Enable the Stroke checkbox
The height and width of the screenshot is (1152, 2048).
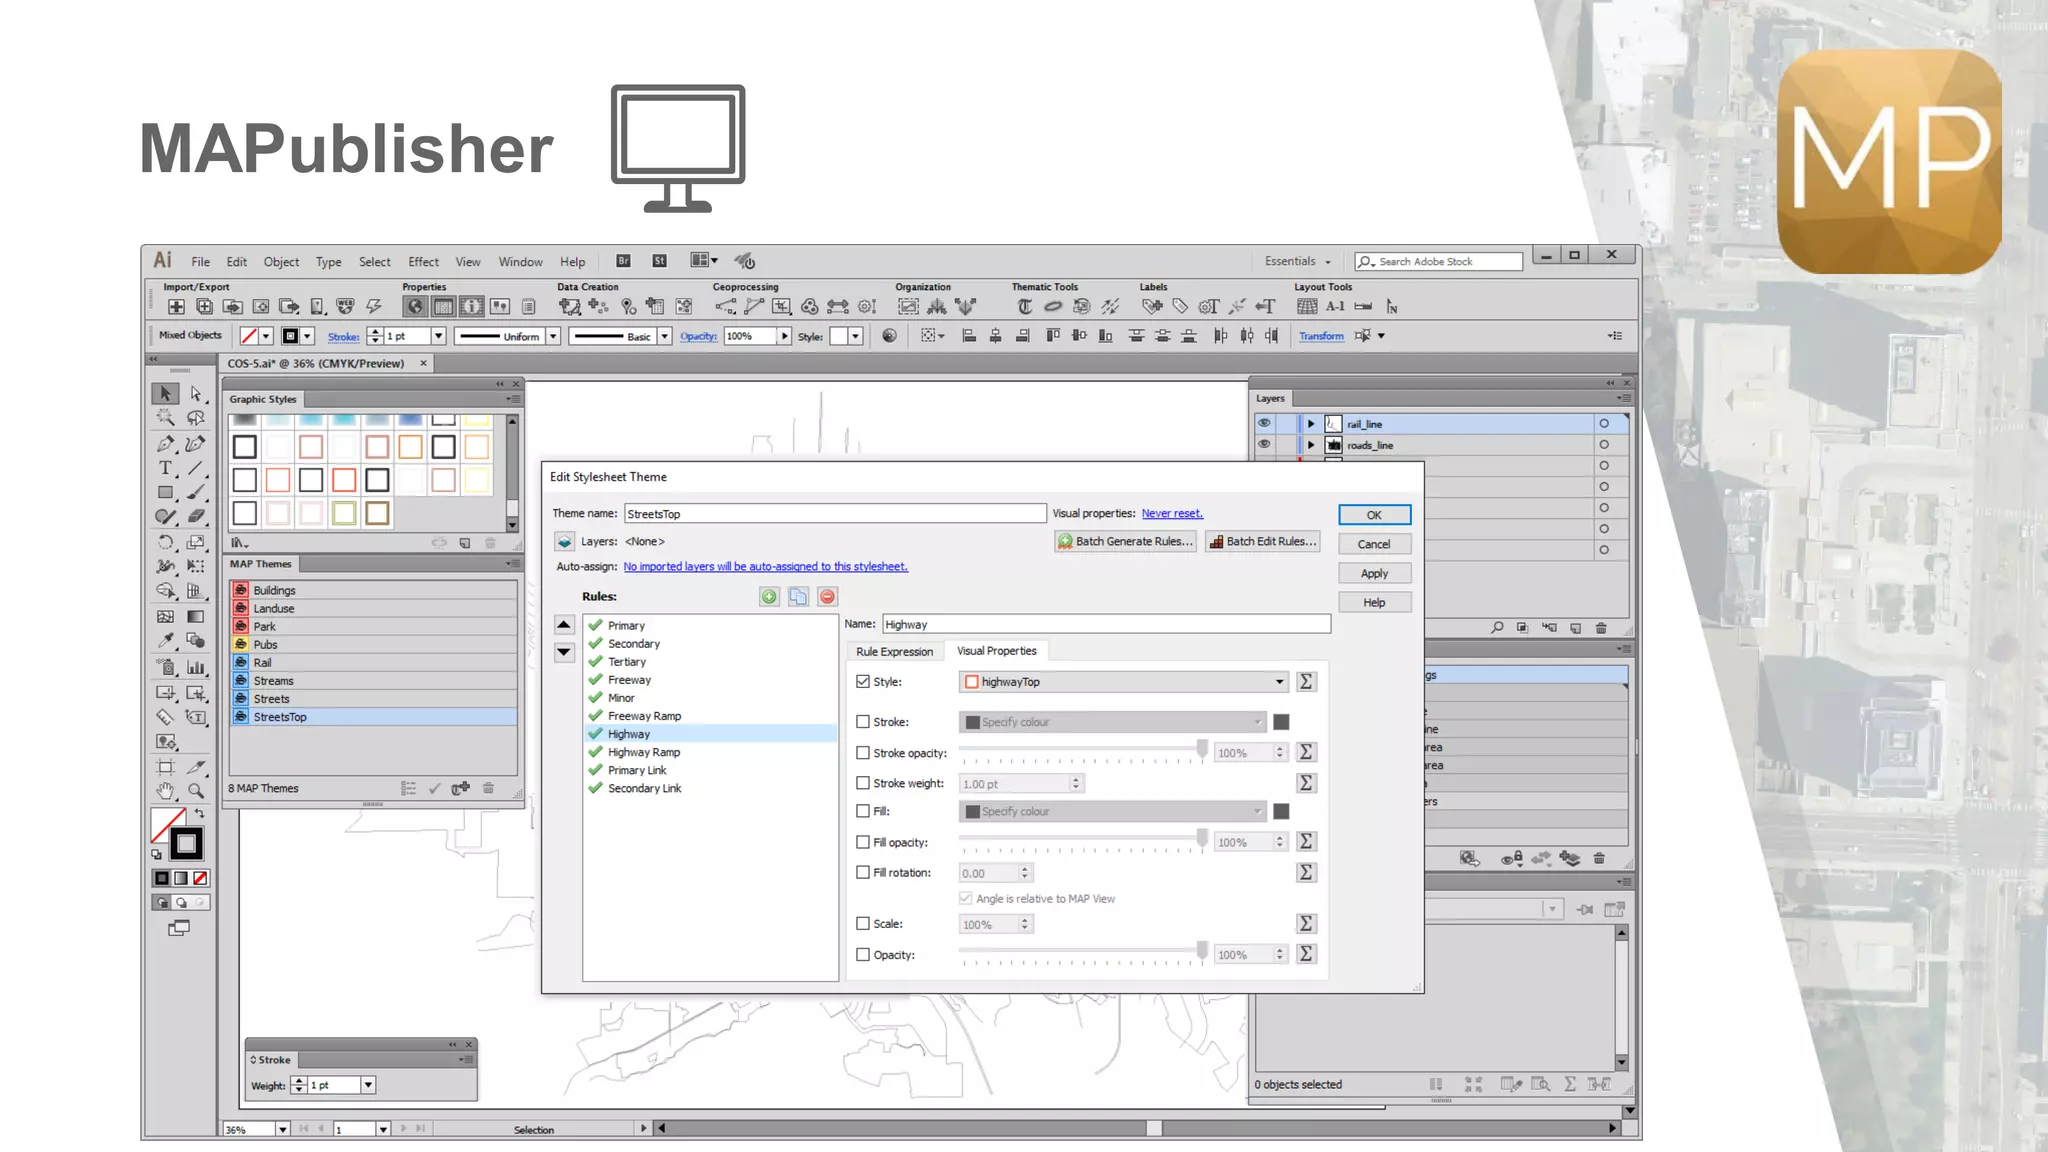coord(863,722)
